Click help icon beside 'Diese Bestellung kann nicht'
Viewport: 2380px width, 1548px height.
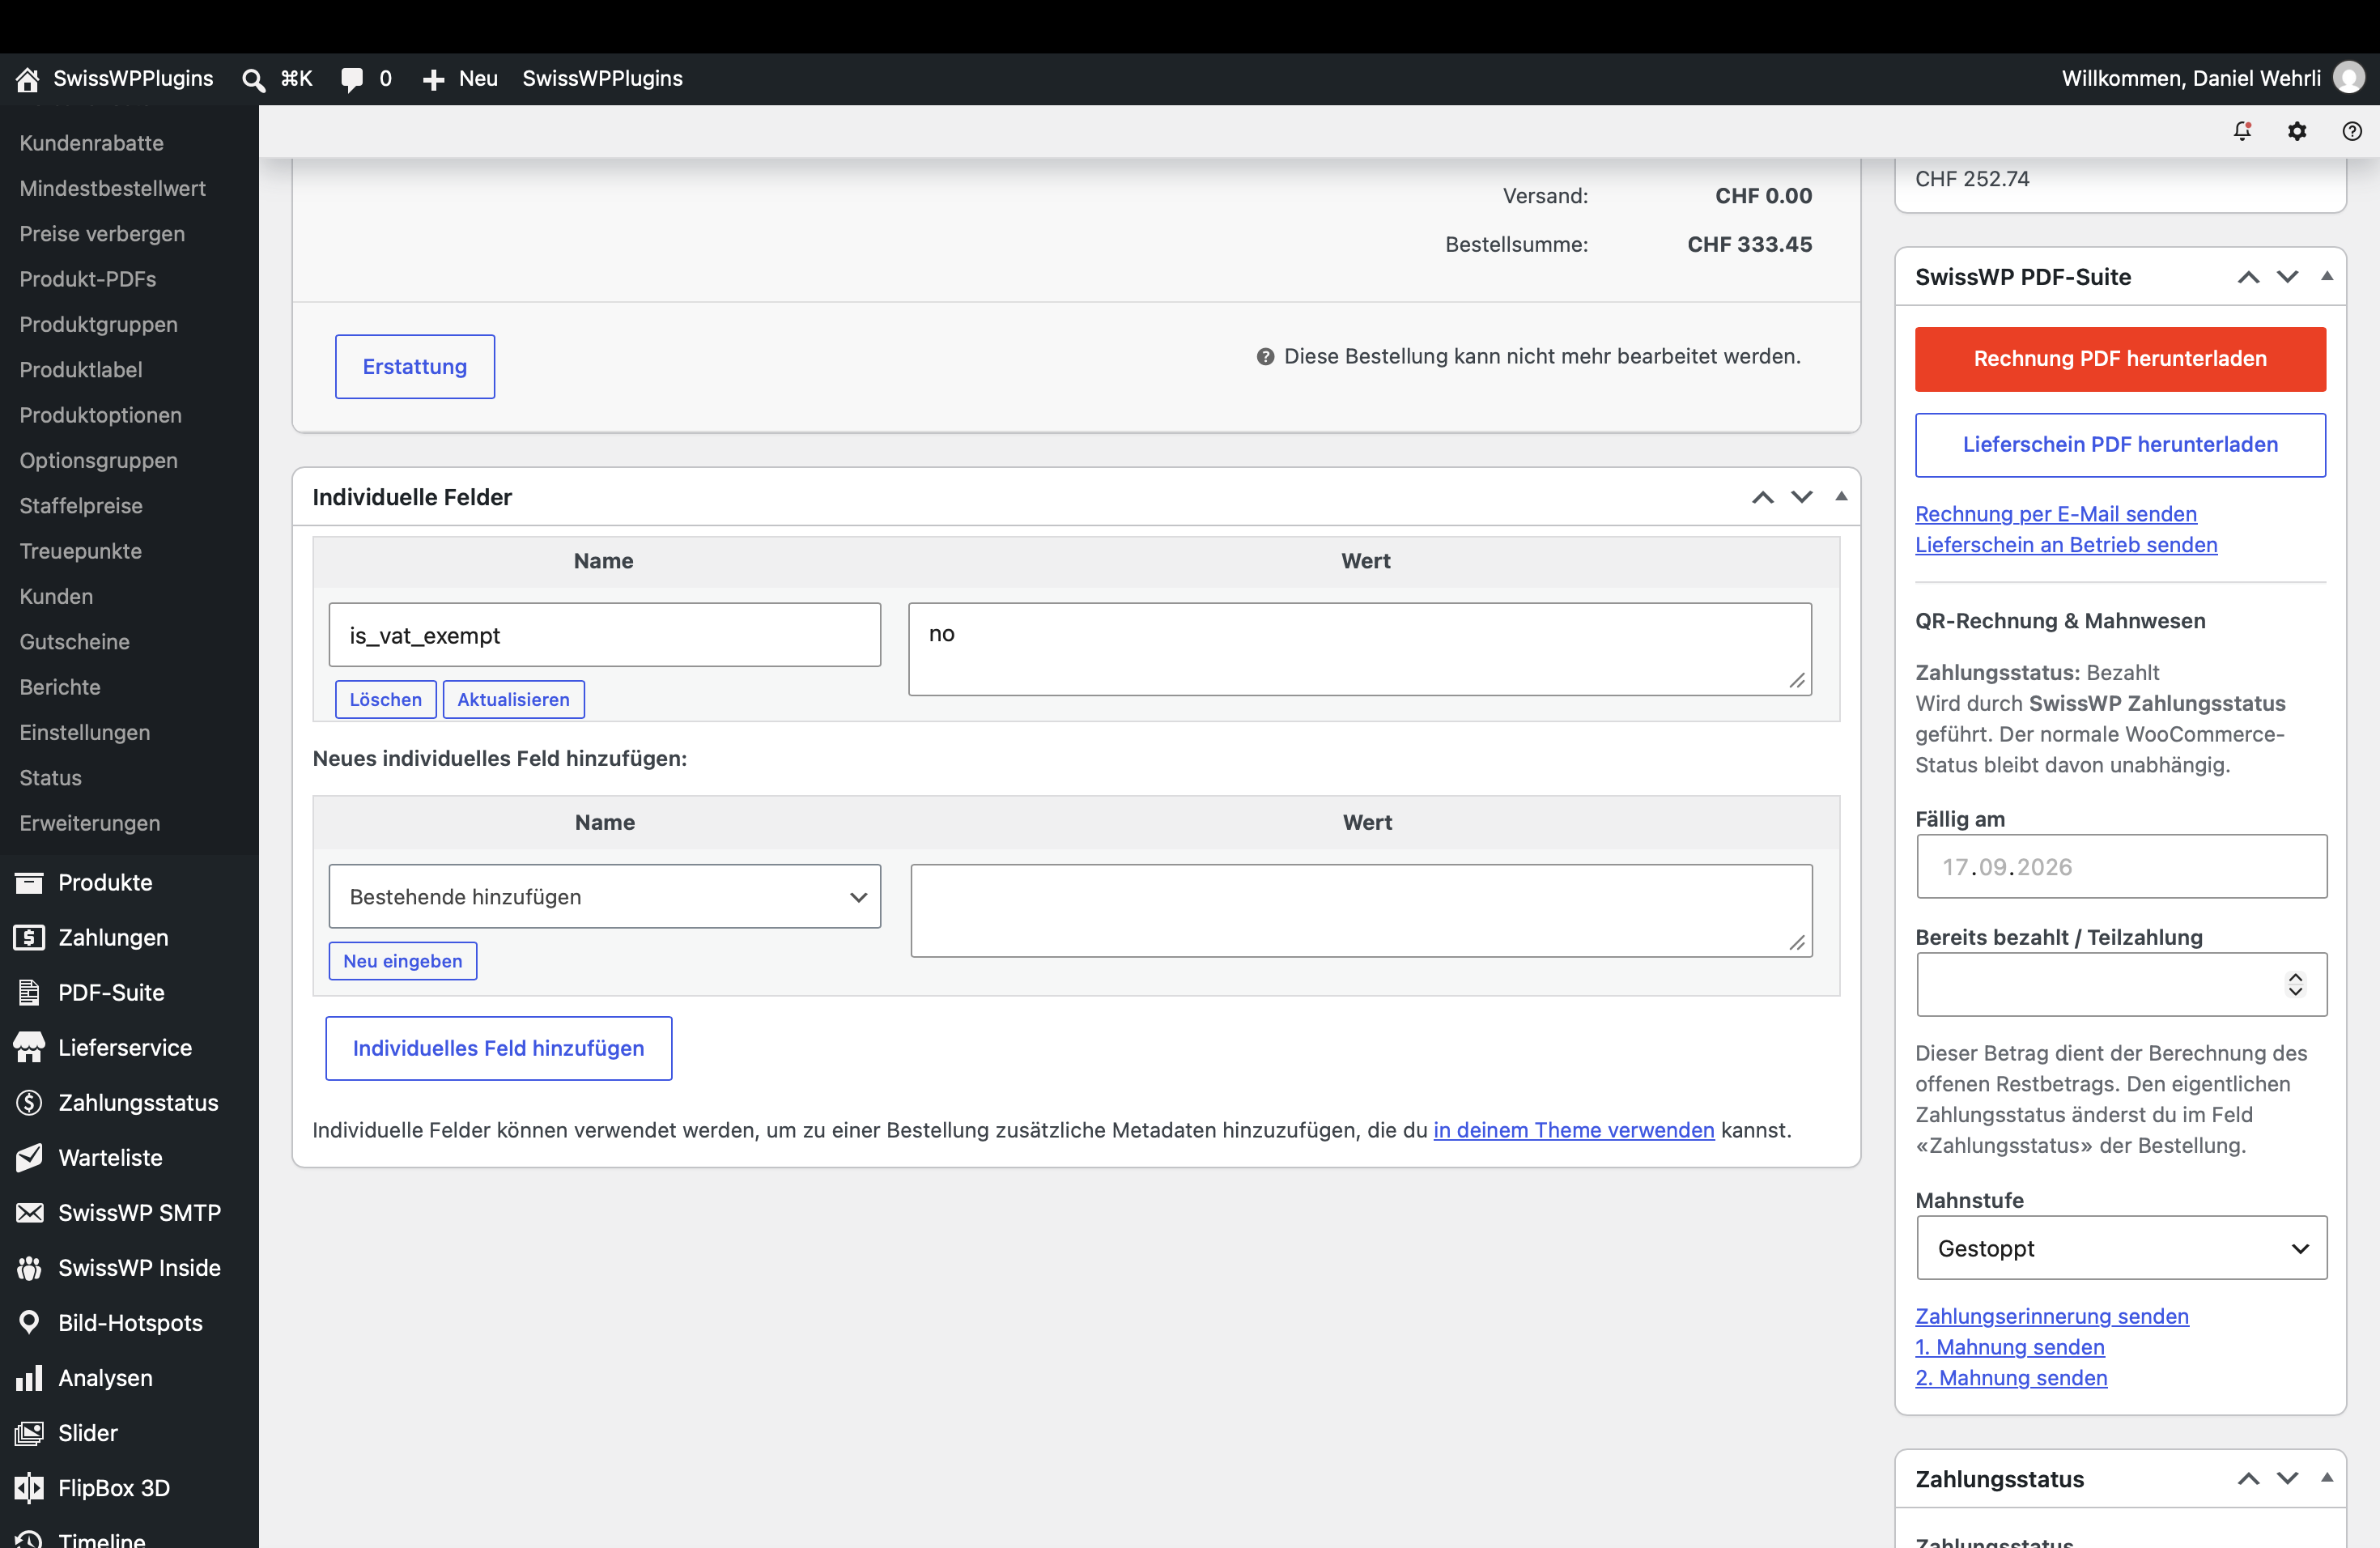[x=1265, y=357]
